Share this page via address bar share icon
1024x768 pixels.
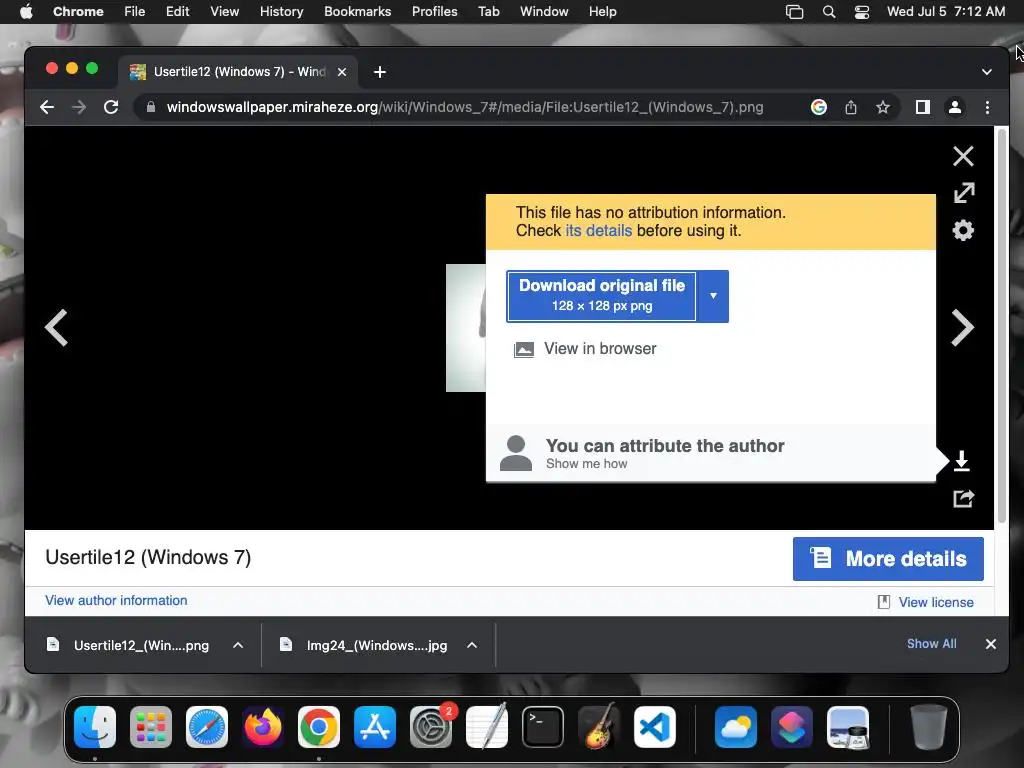(x=850, y=107)
